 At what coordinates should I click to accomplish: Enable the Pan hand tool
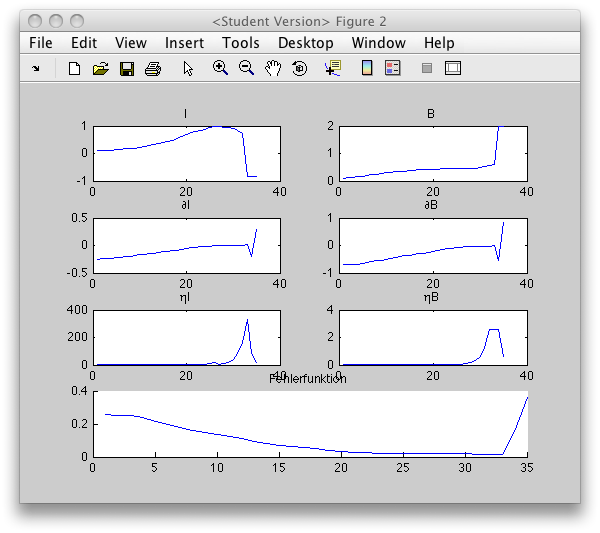pos(273,69)
